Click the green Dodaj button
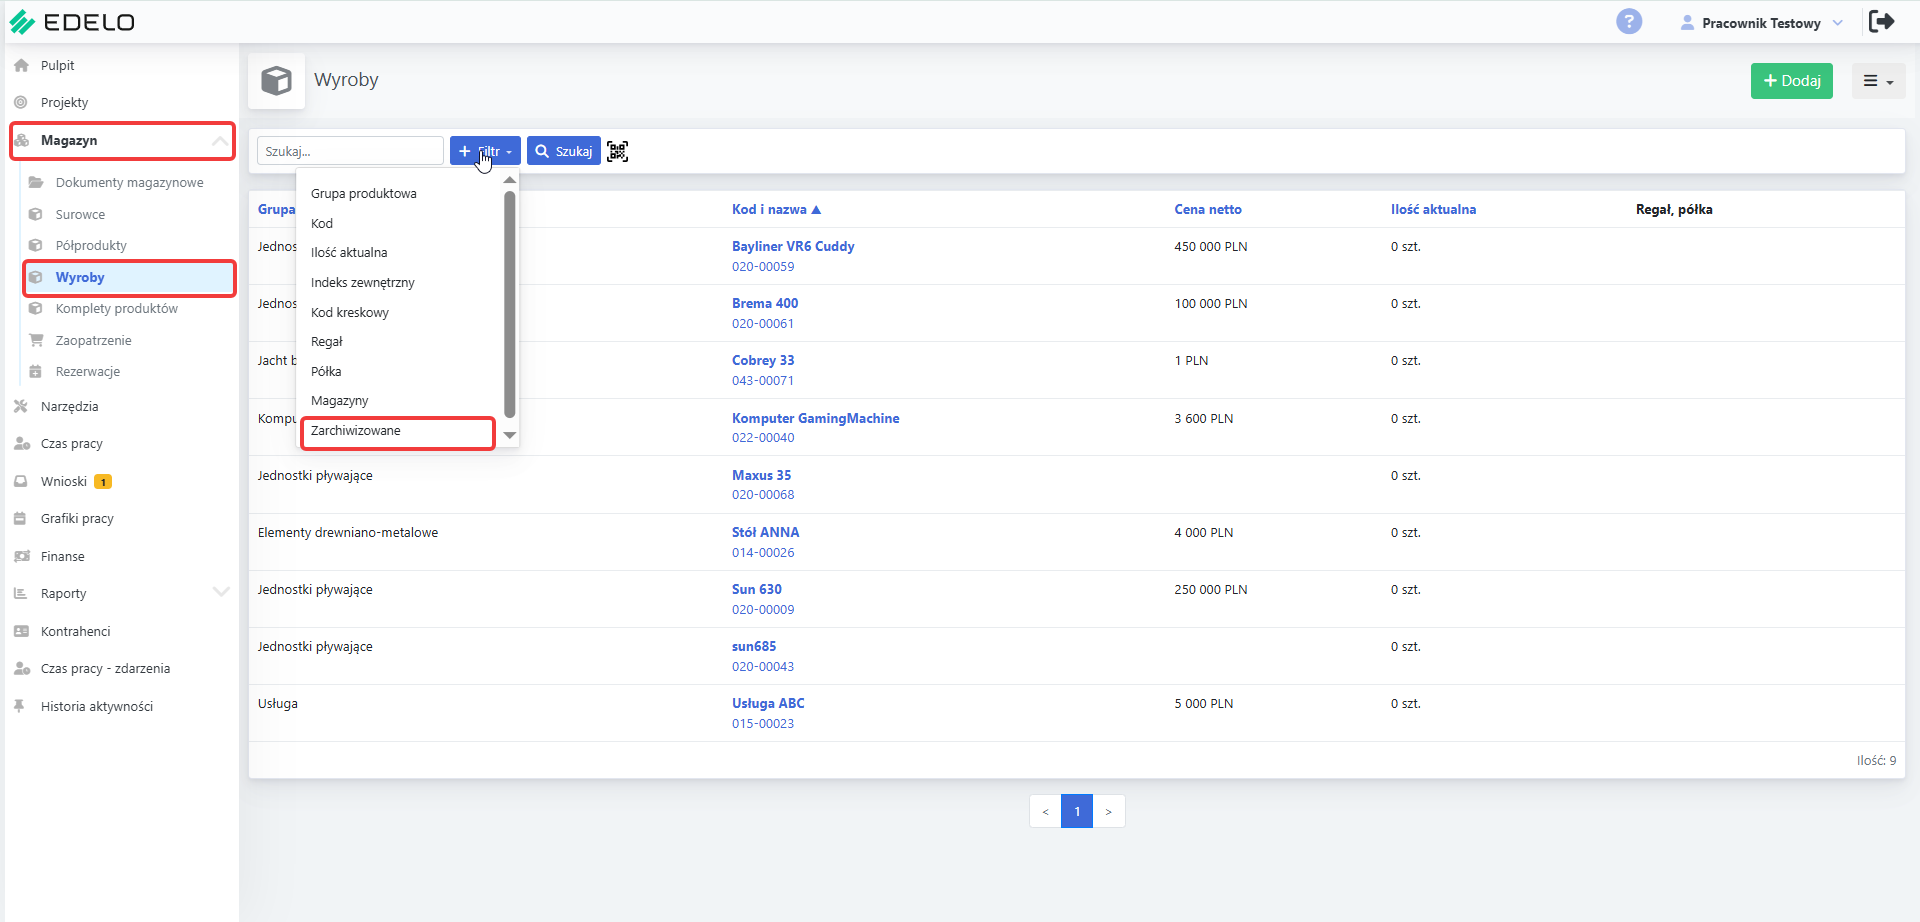 (x=1791, y=81)
